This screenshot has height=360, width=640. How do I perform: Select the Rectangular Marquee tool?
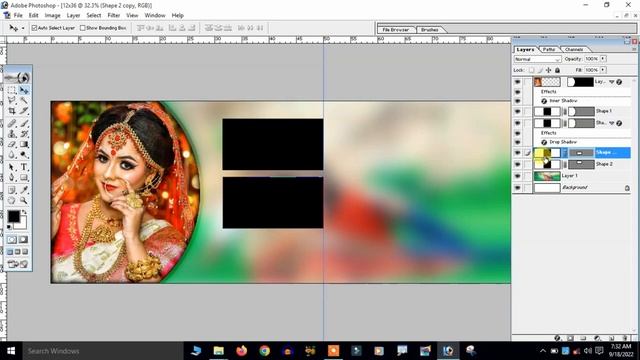pos(12,90)
